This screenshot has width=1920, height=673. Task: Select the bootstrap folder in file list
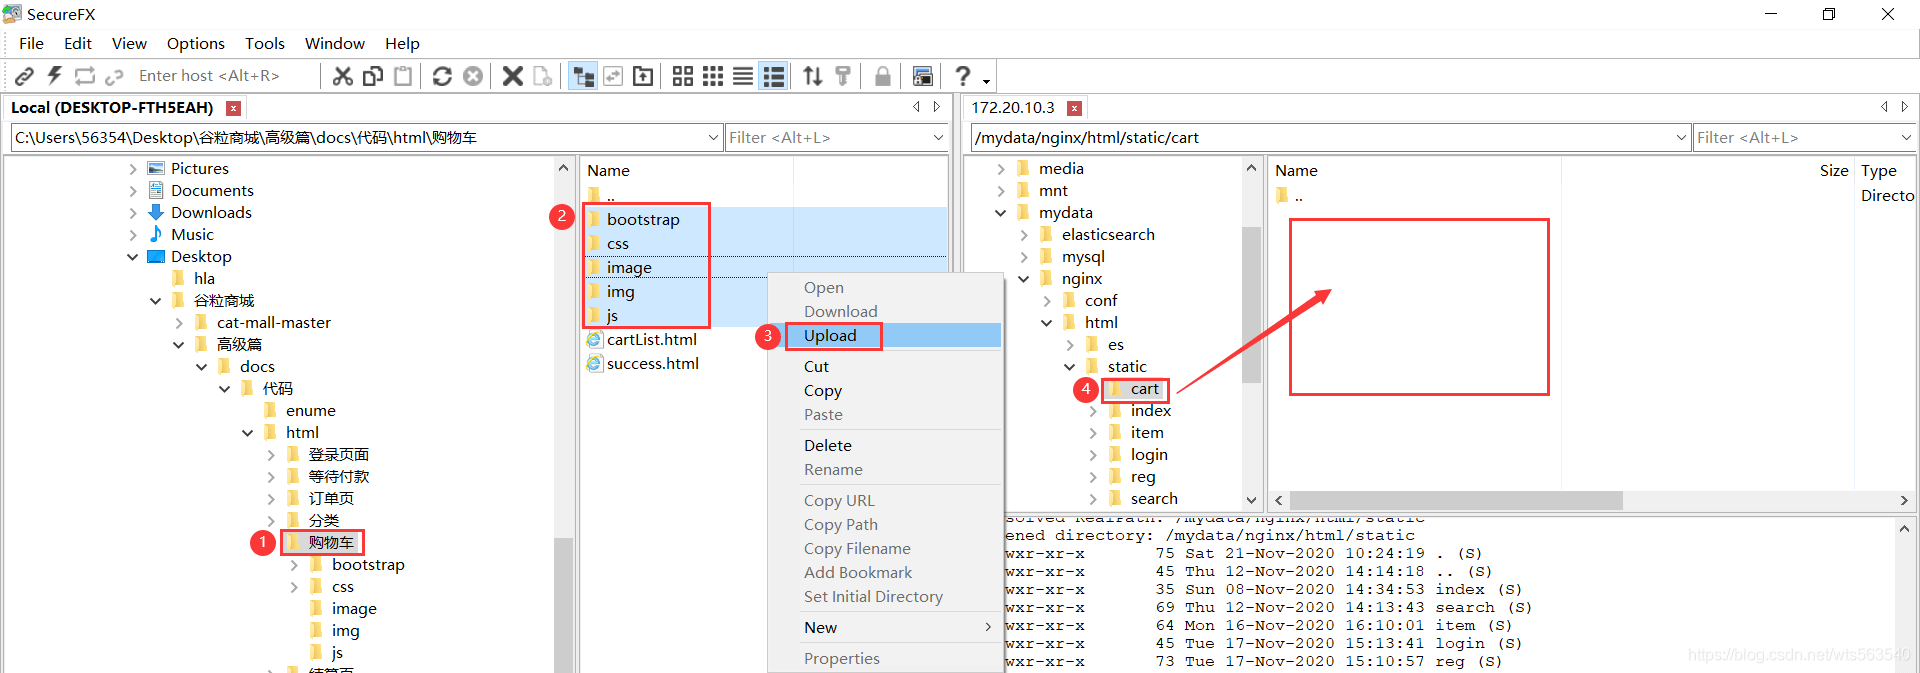(642, 220)
